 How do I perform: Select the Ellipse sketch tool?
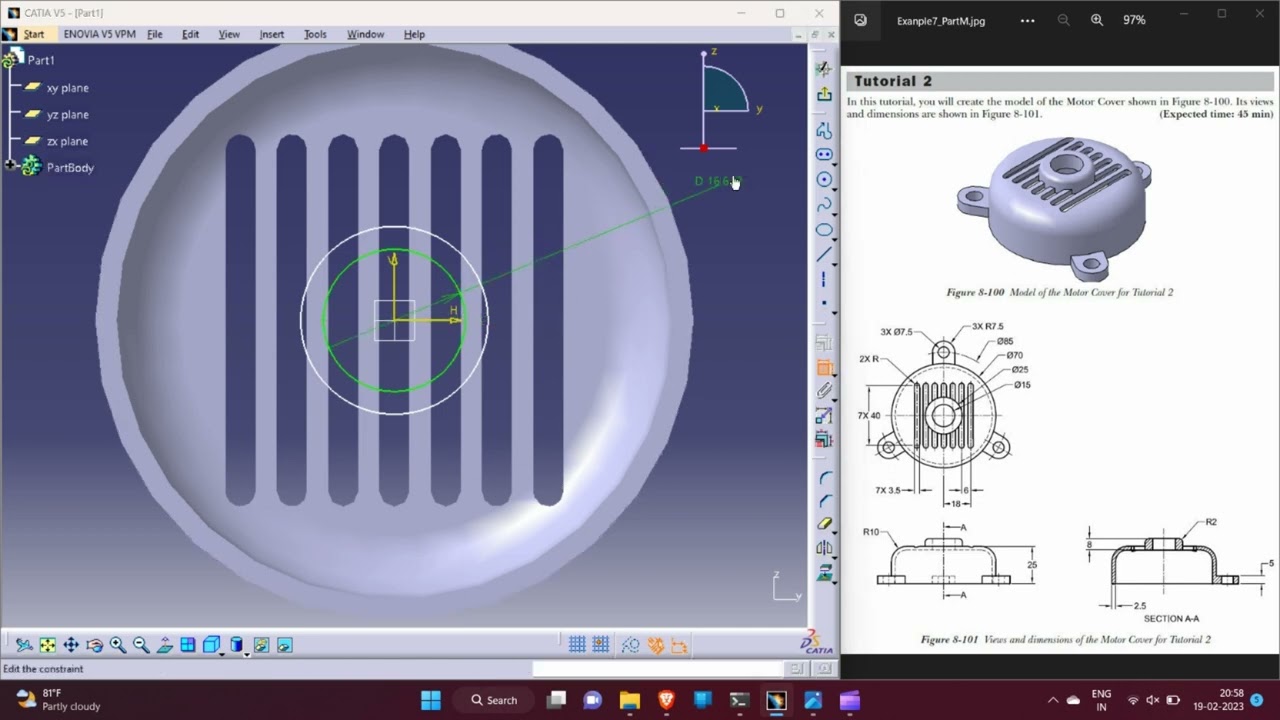point(824,230)
